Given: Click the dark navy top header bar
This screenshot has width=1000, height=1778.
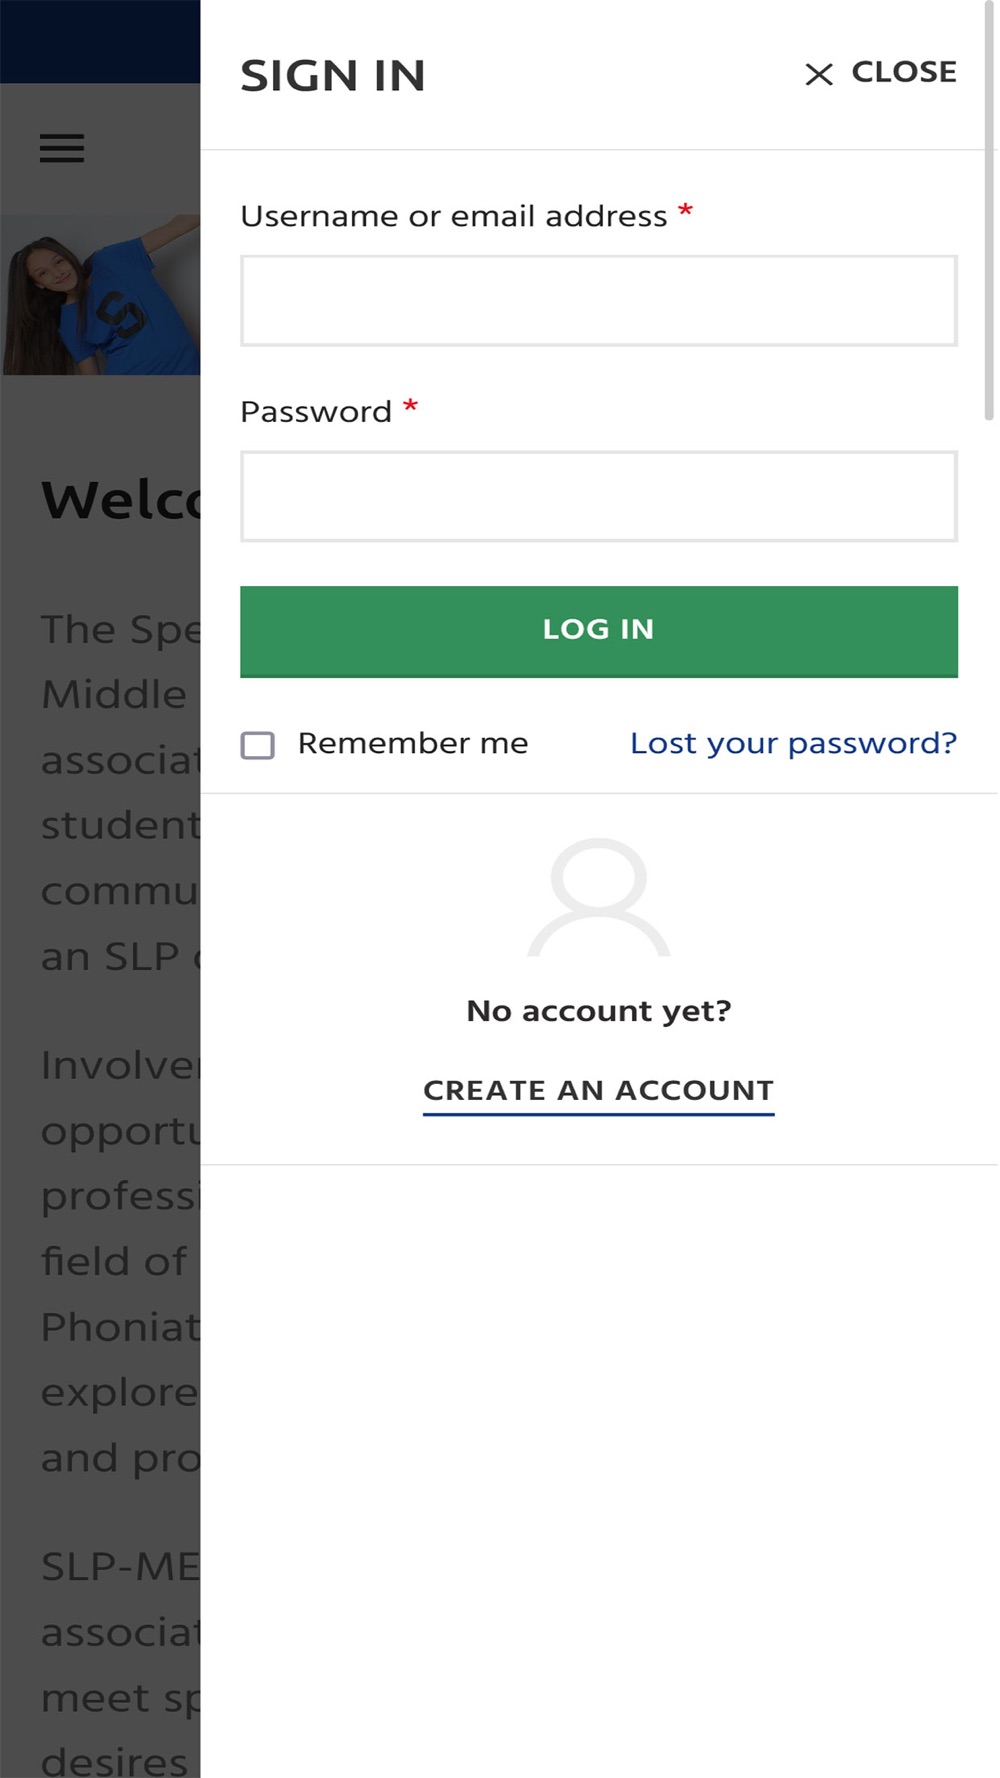Looking at the screenshot, I should (100, 41).
